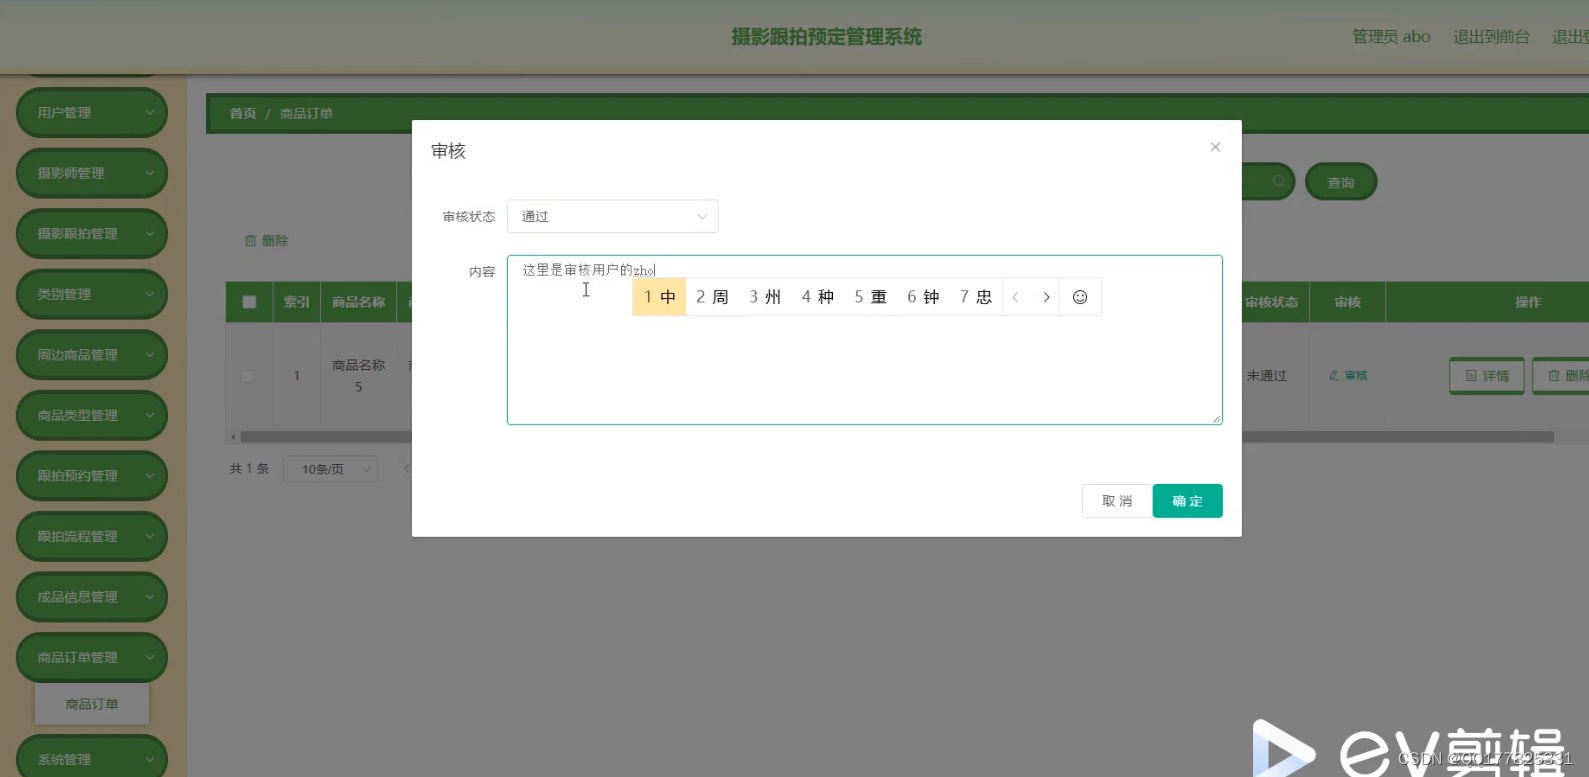Collapse the 商品订单管理 sidebar menu
The height and width of the screenshot is (777, 1589).
tap(92, 657)
